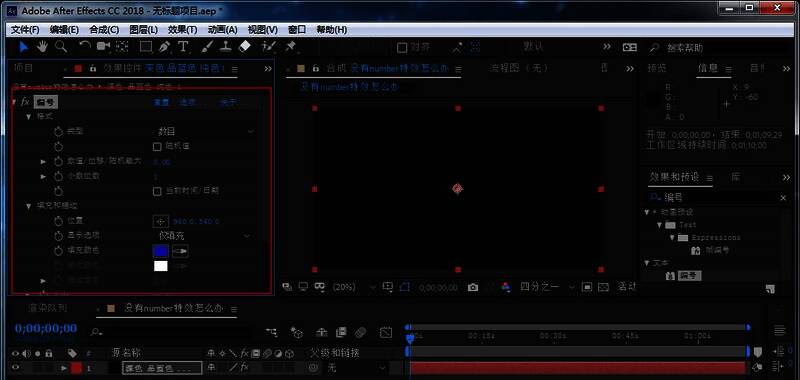Toggle stopwatch for 类型 property
This screenshot has height=380, width=800.
coord(59,132)
